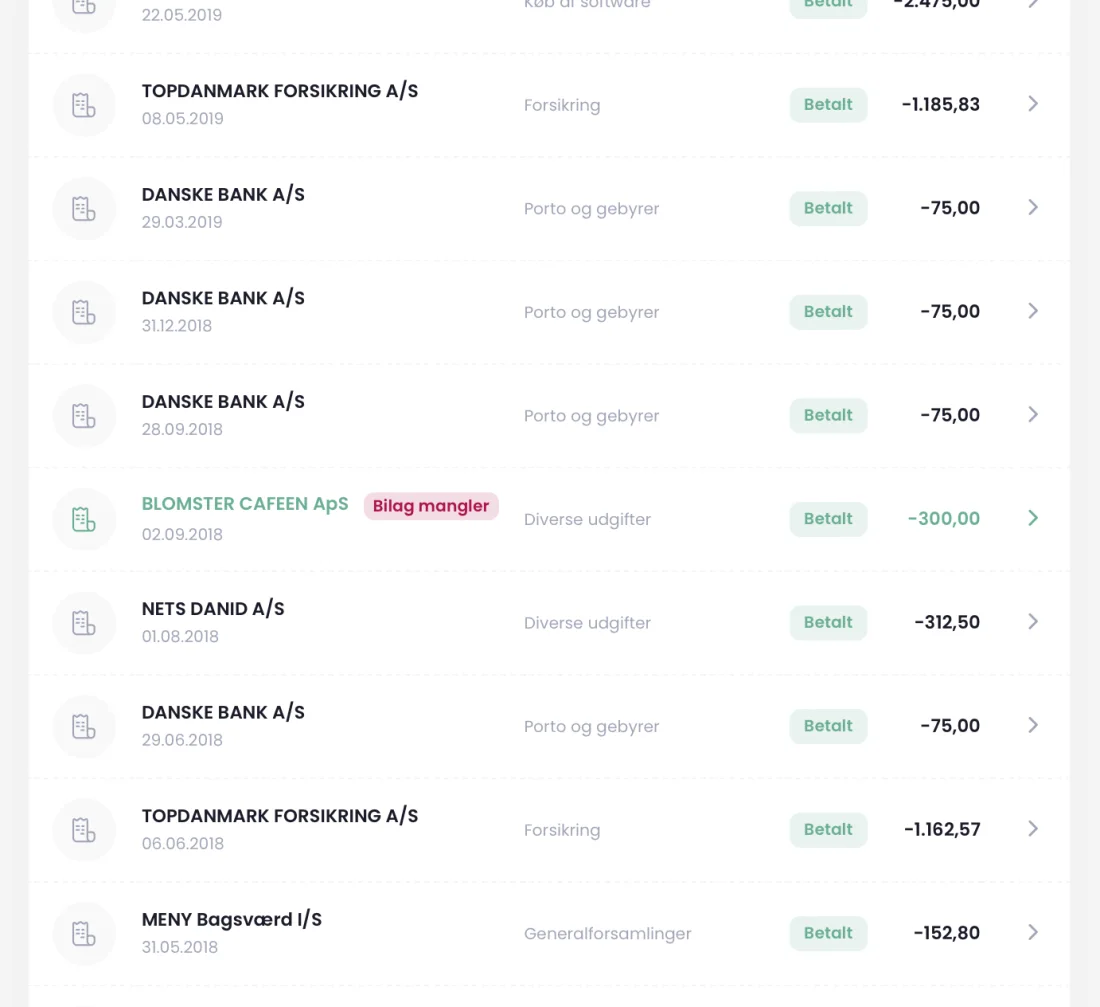1100x1007 pixels.
Task: Click the -300,00 amount in green
Action: click(x=944, y=519)
